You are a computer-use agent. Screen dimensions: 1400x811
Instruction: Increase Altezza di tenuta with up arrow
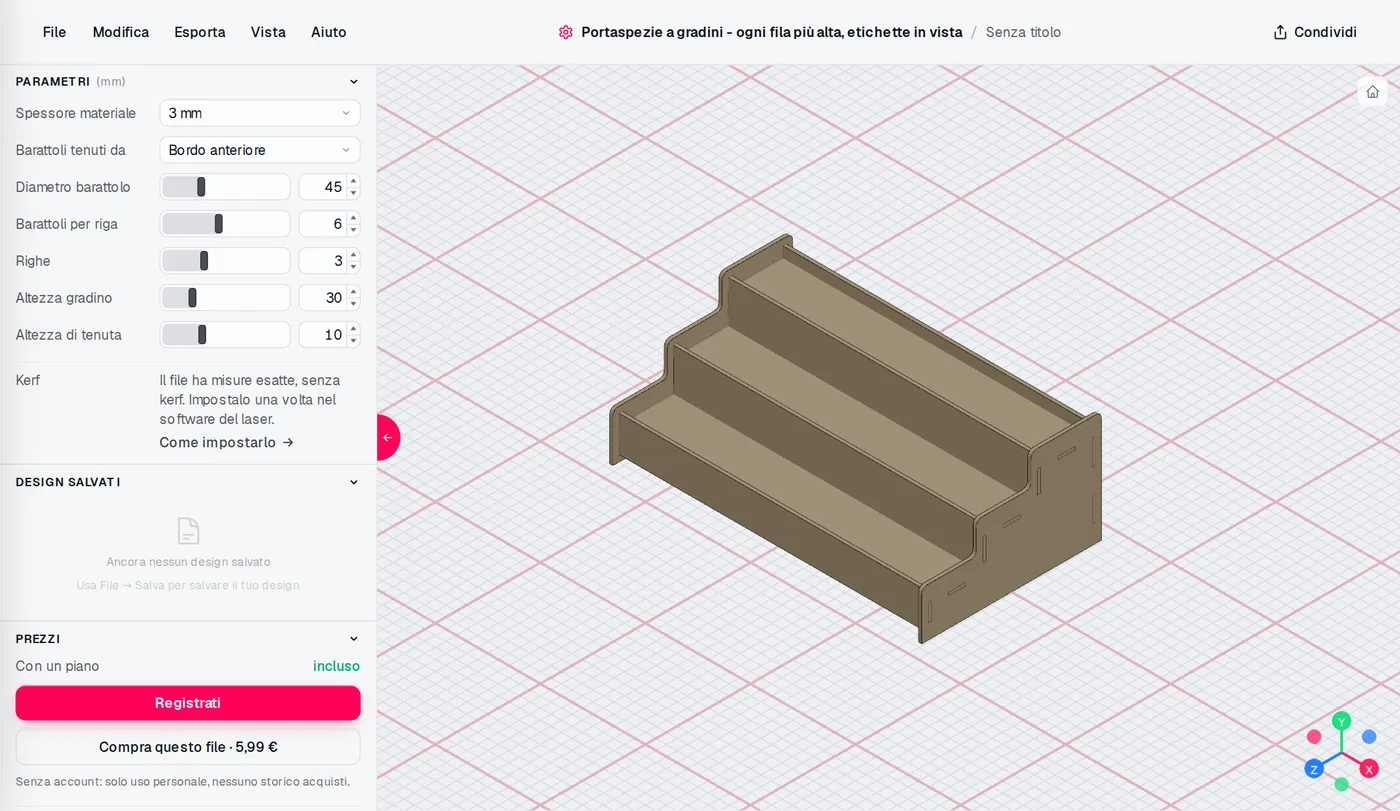click(x=353, y=330)
